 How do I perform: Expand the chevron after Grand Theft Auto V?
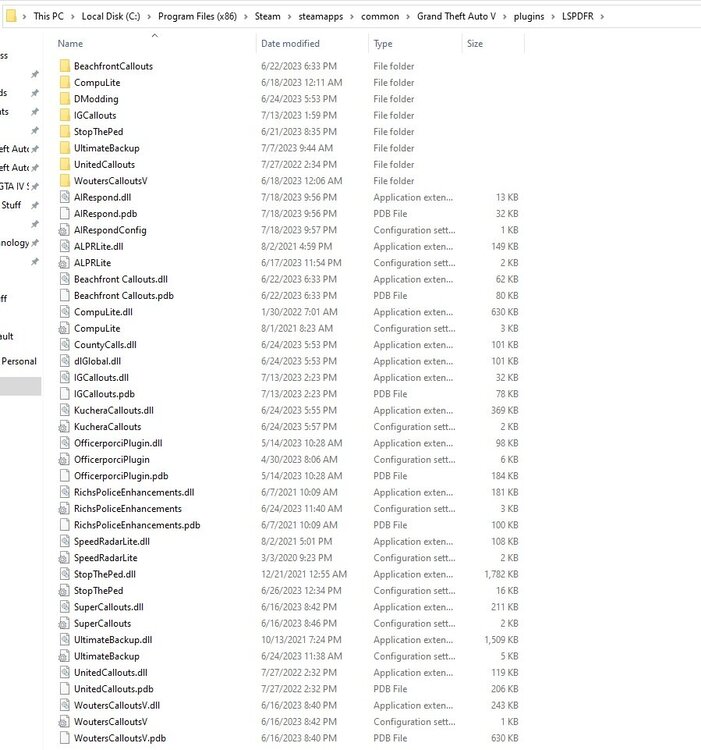[504, 17]
